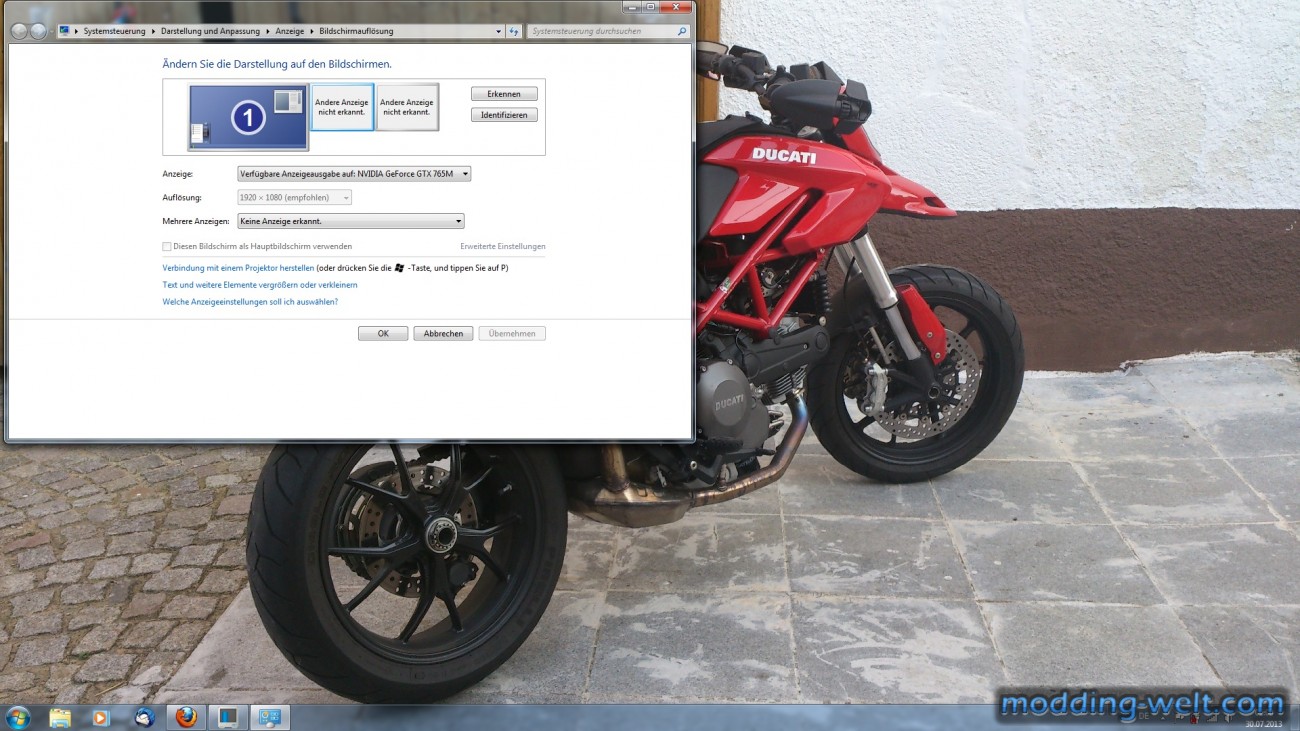The image size is (1300, 731).
Task: Select the second 'Andere Anzeige nicht erkannt' box
Action: tap(407, 107)
